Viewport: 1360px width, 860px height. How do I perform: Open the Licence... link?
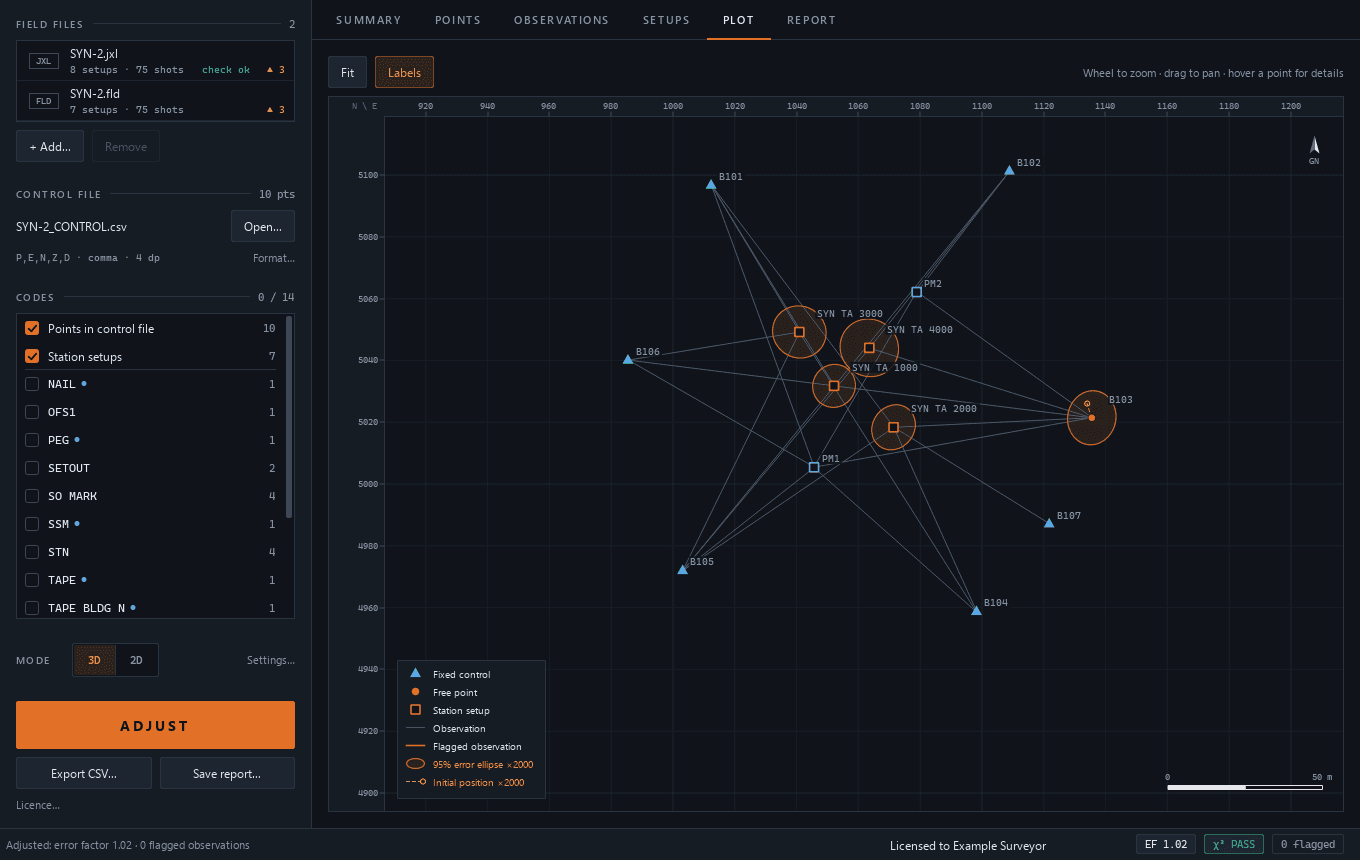[38, 805]
